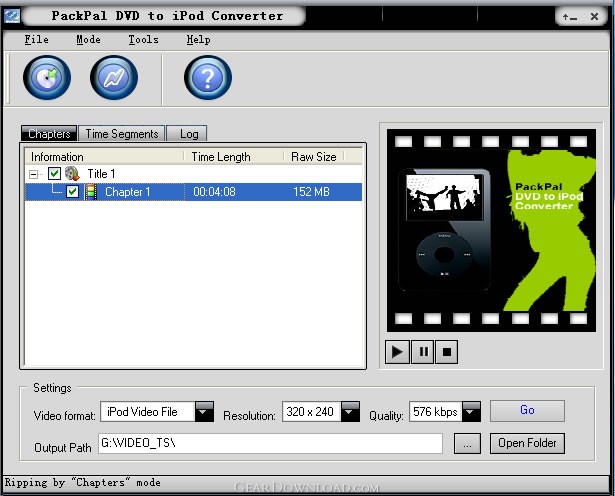Screen dimensions: 615x496
Task: Click the PackPal app icon in title bar
Action: coord(12,16)
